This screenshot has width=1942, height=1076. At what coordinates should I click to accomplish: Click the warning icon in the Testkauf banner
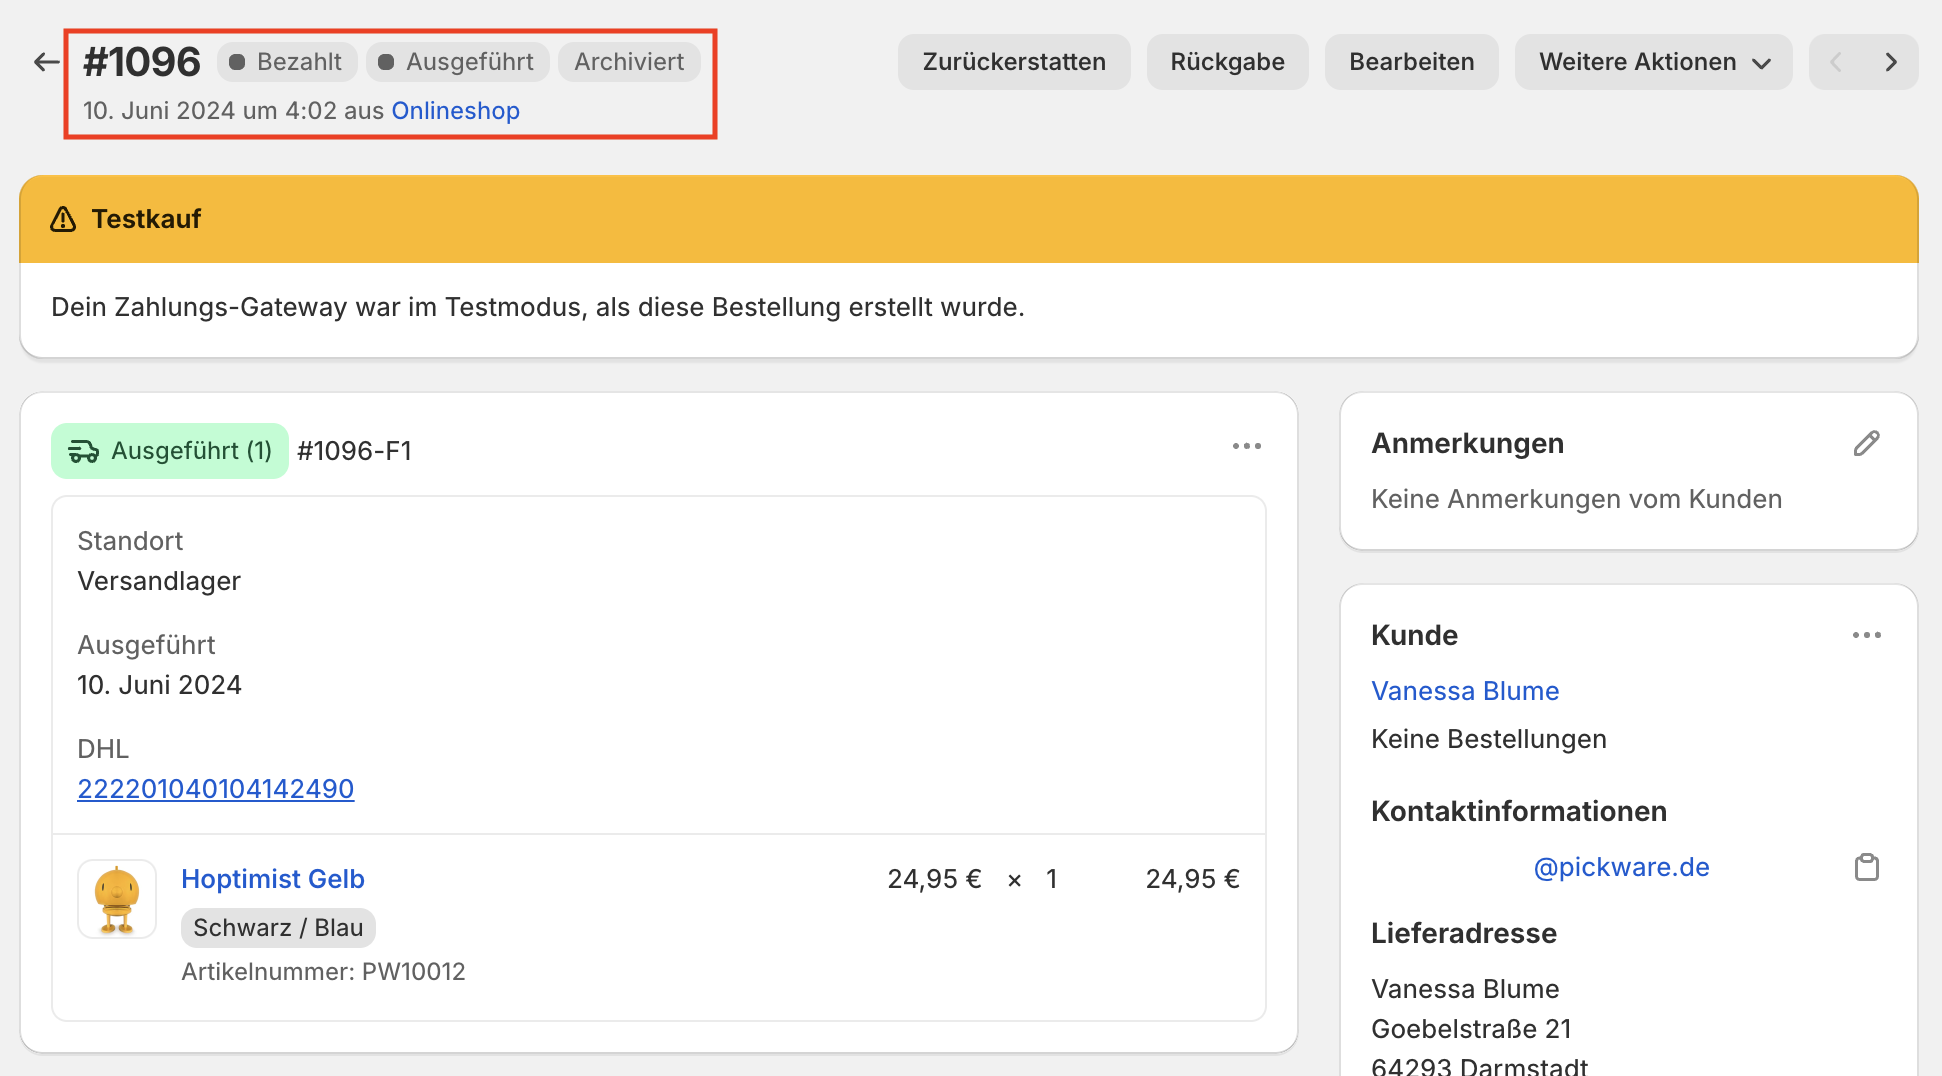click(63, 219)
